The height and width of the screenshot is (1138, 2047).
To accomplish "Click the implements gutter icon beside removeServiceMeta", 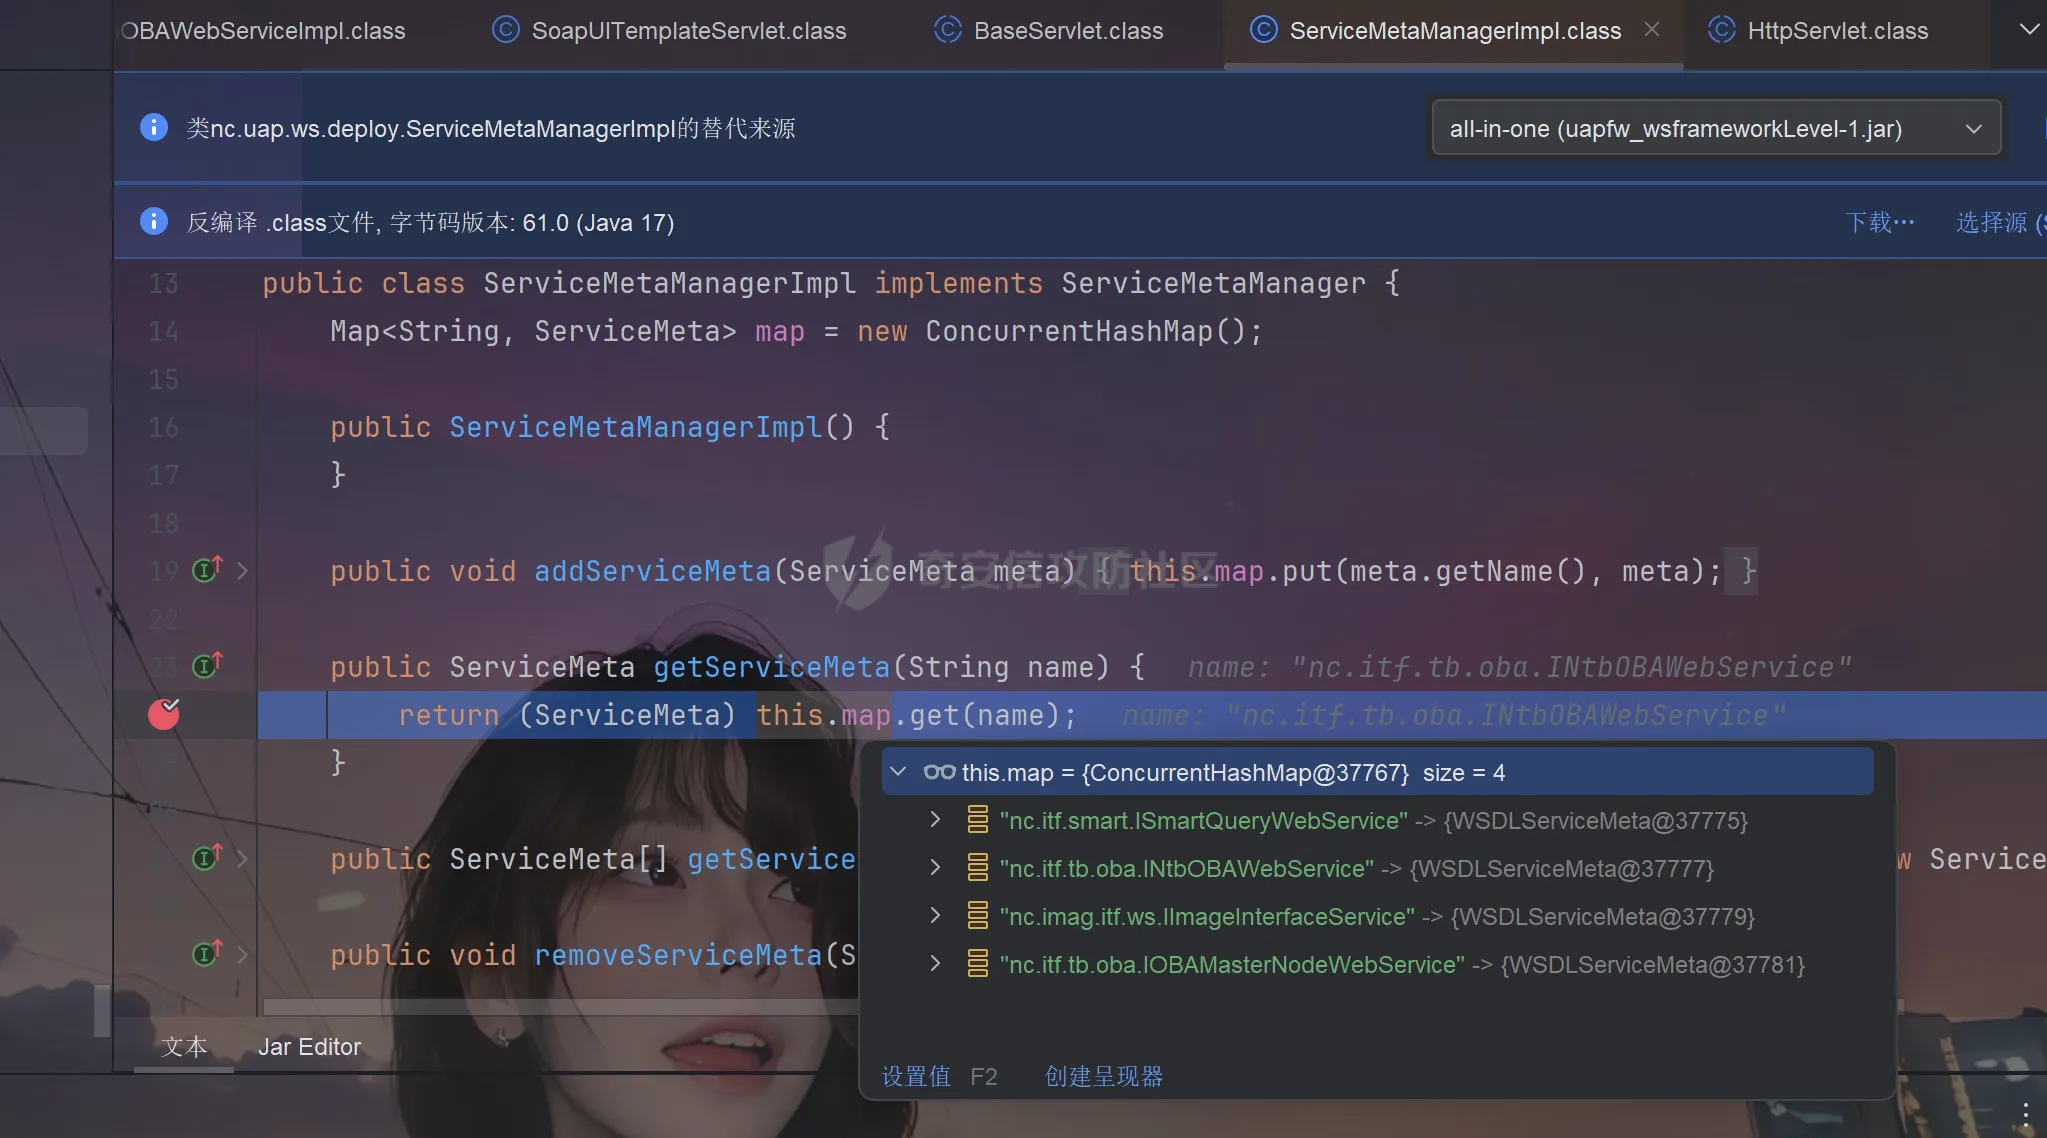I will (x=207, y=954).
